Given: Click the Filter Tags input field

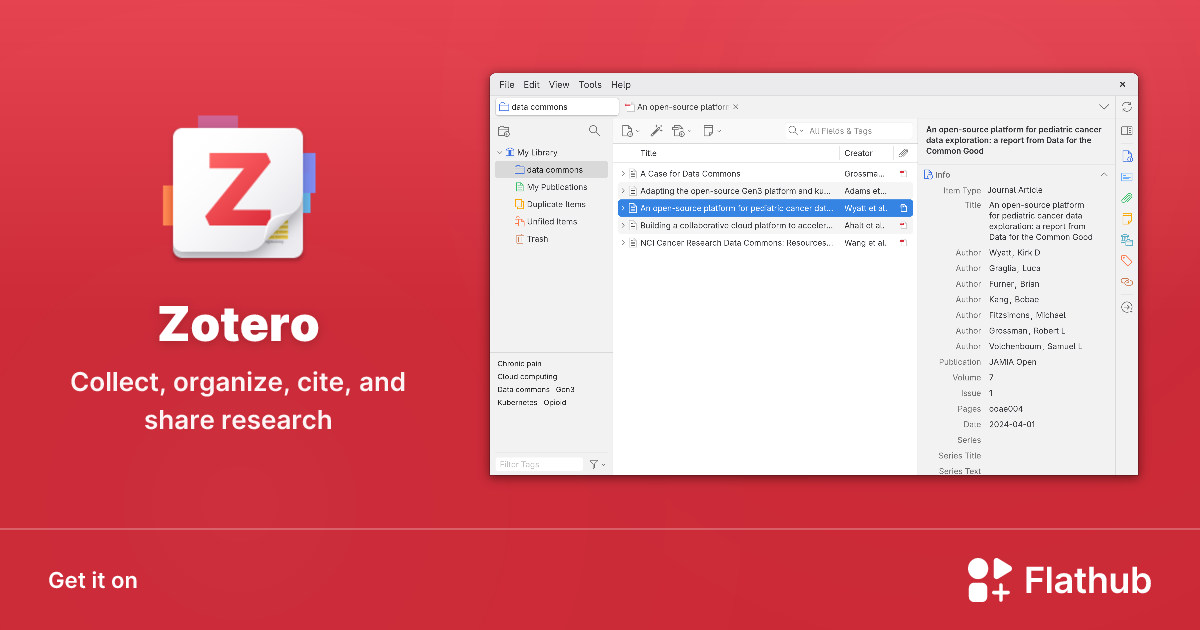Looking at the screenshot, I should tap(538, 463).
